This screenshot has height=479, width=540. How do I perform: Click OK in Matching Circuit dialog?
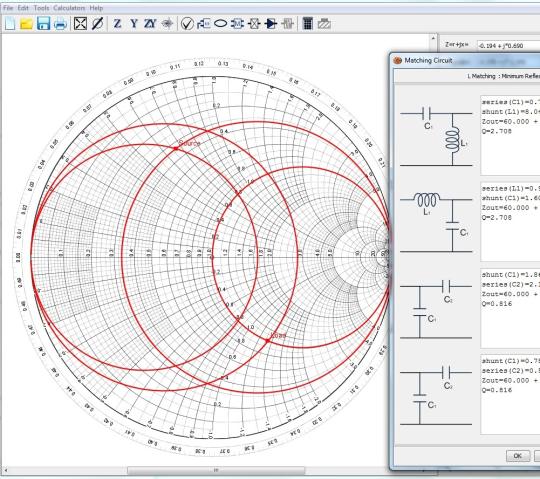coord(518,456)
